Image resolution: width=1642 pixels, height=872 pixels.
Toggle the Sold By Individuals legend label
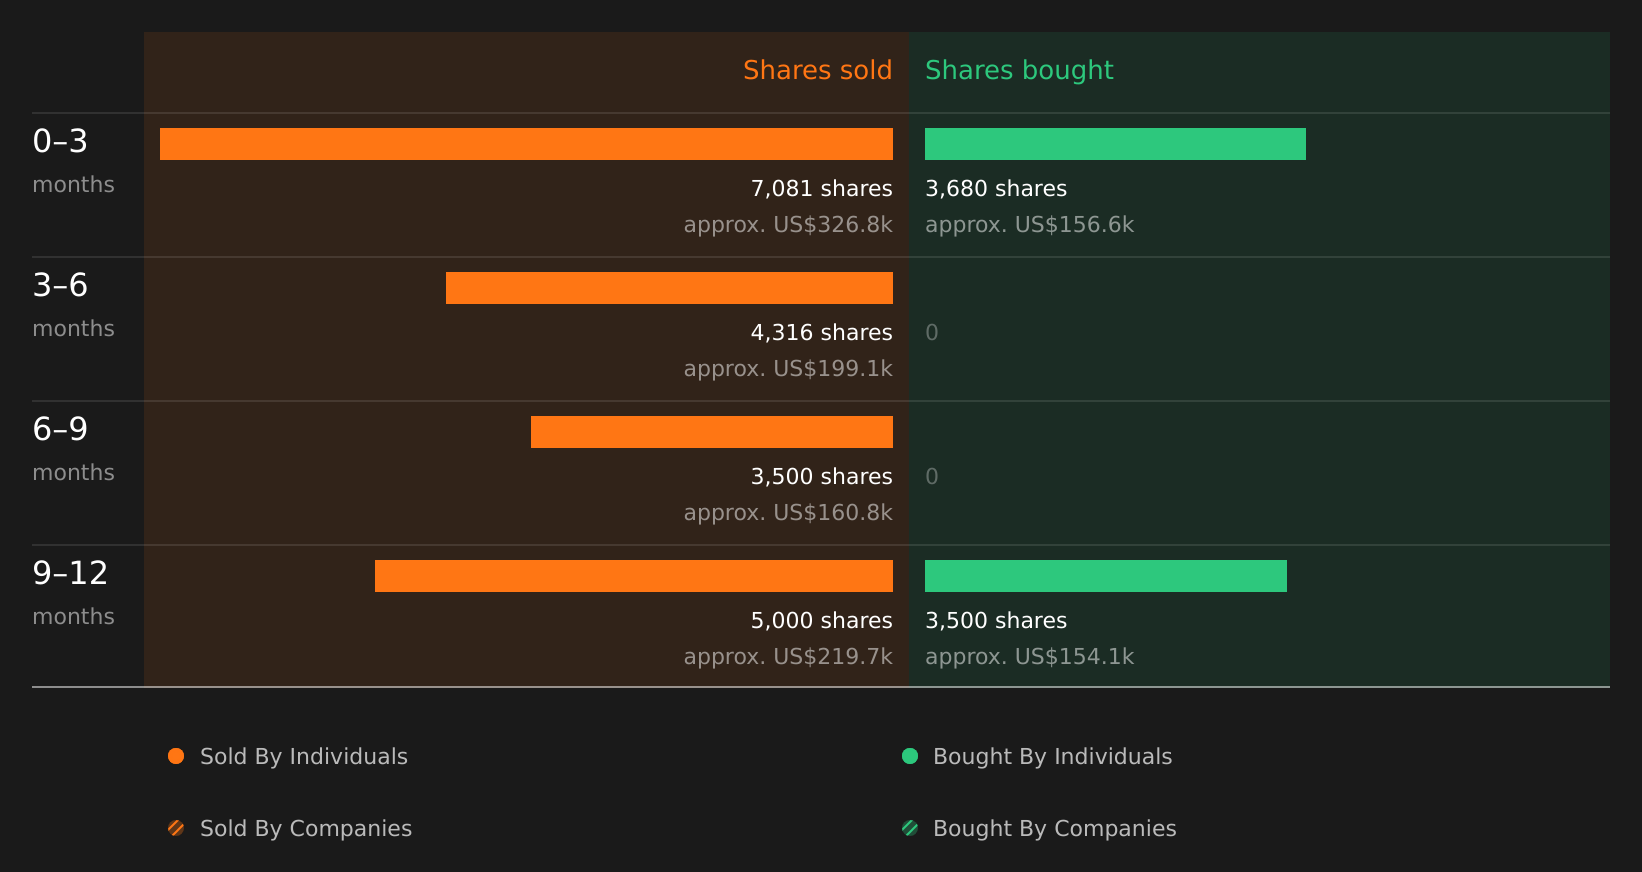pyautogui.click(x=304, y=756)
